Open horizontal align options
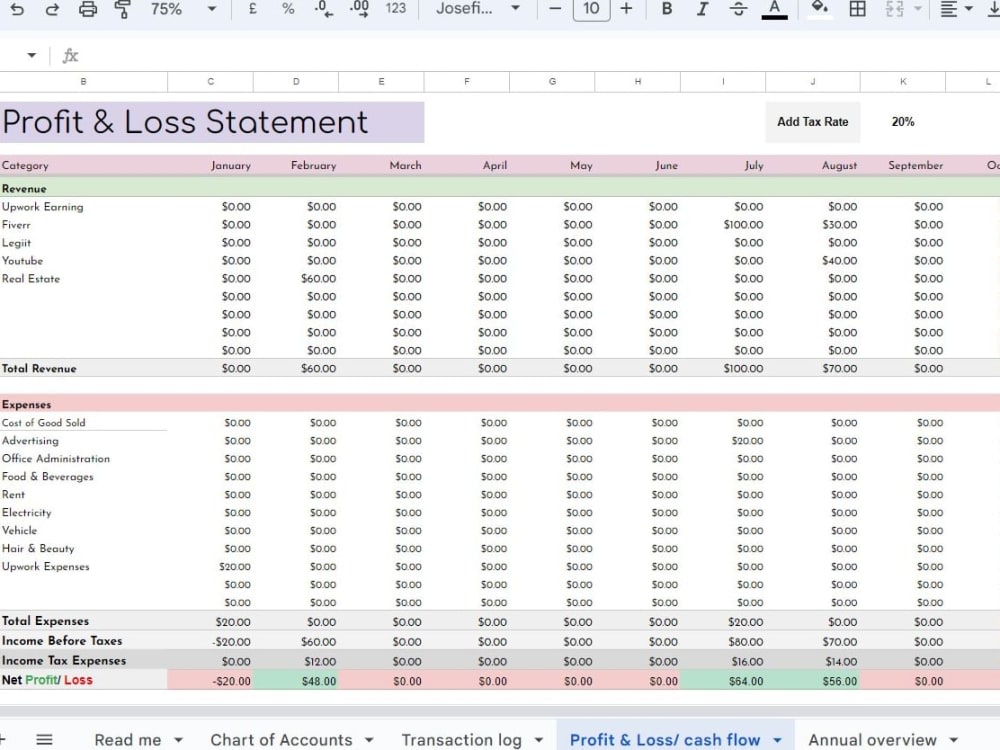Viewport: 1000px width, 750px height. [x=956, y=9]
